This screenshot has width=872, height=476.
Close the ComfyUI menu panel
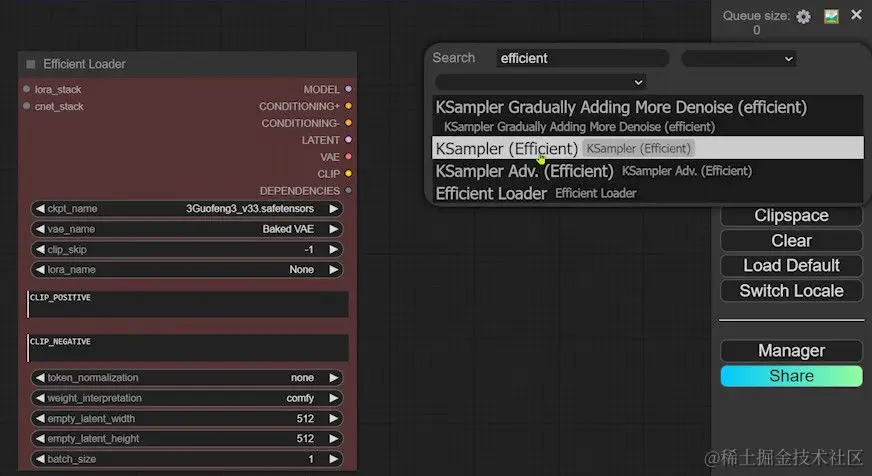point(856,15)
